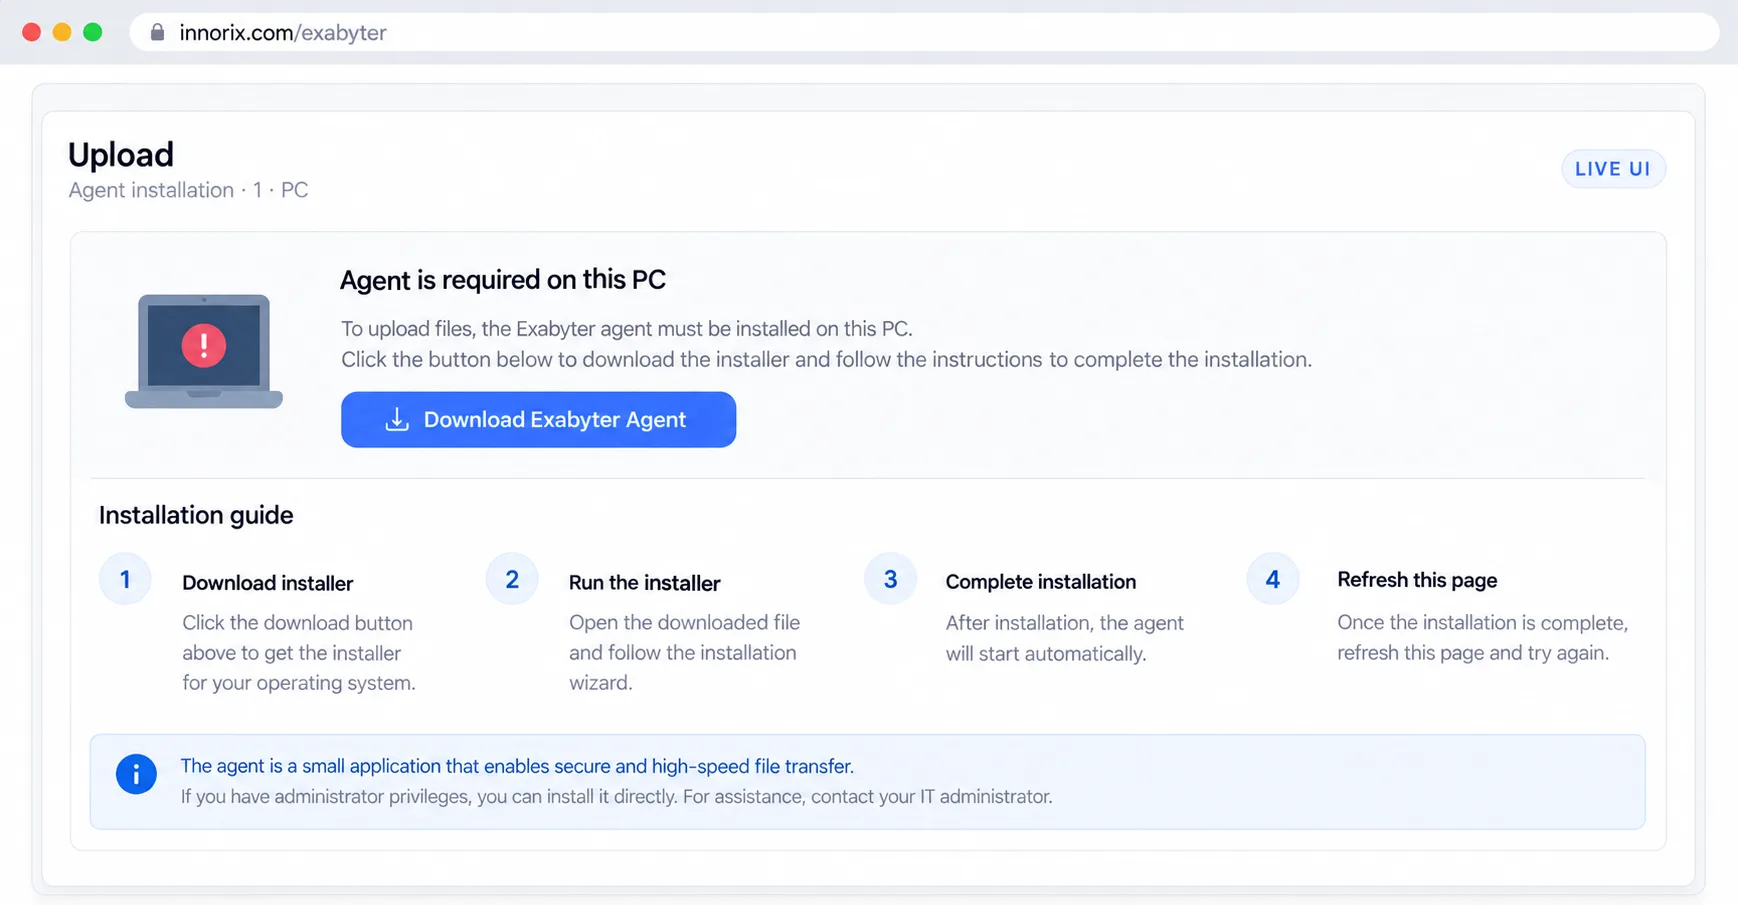Click the innorix.com/exabyter address field

[924, 32]
